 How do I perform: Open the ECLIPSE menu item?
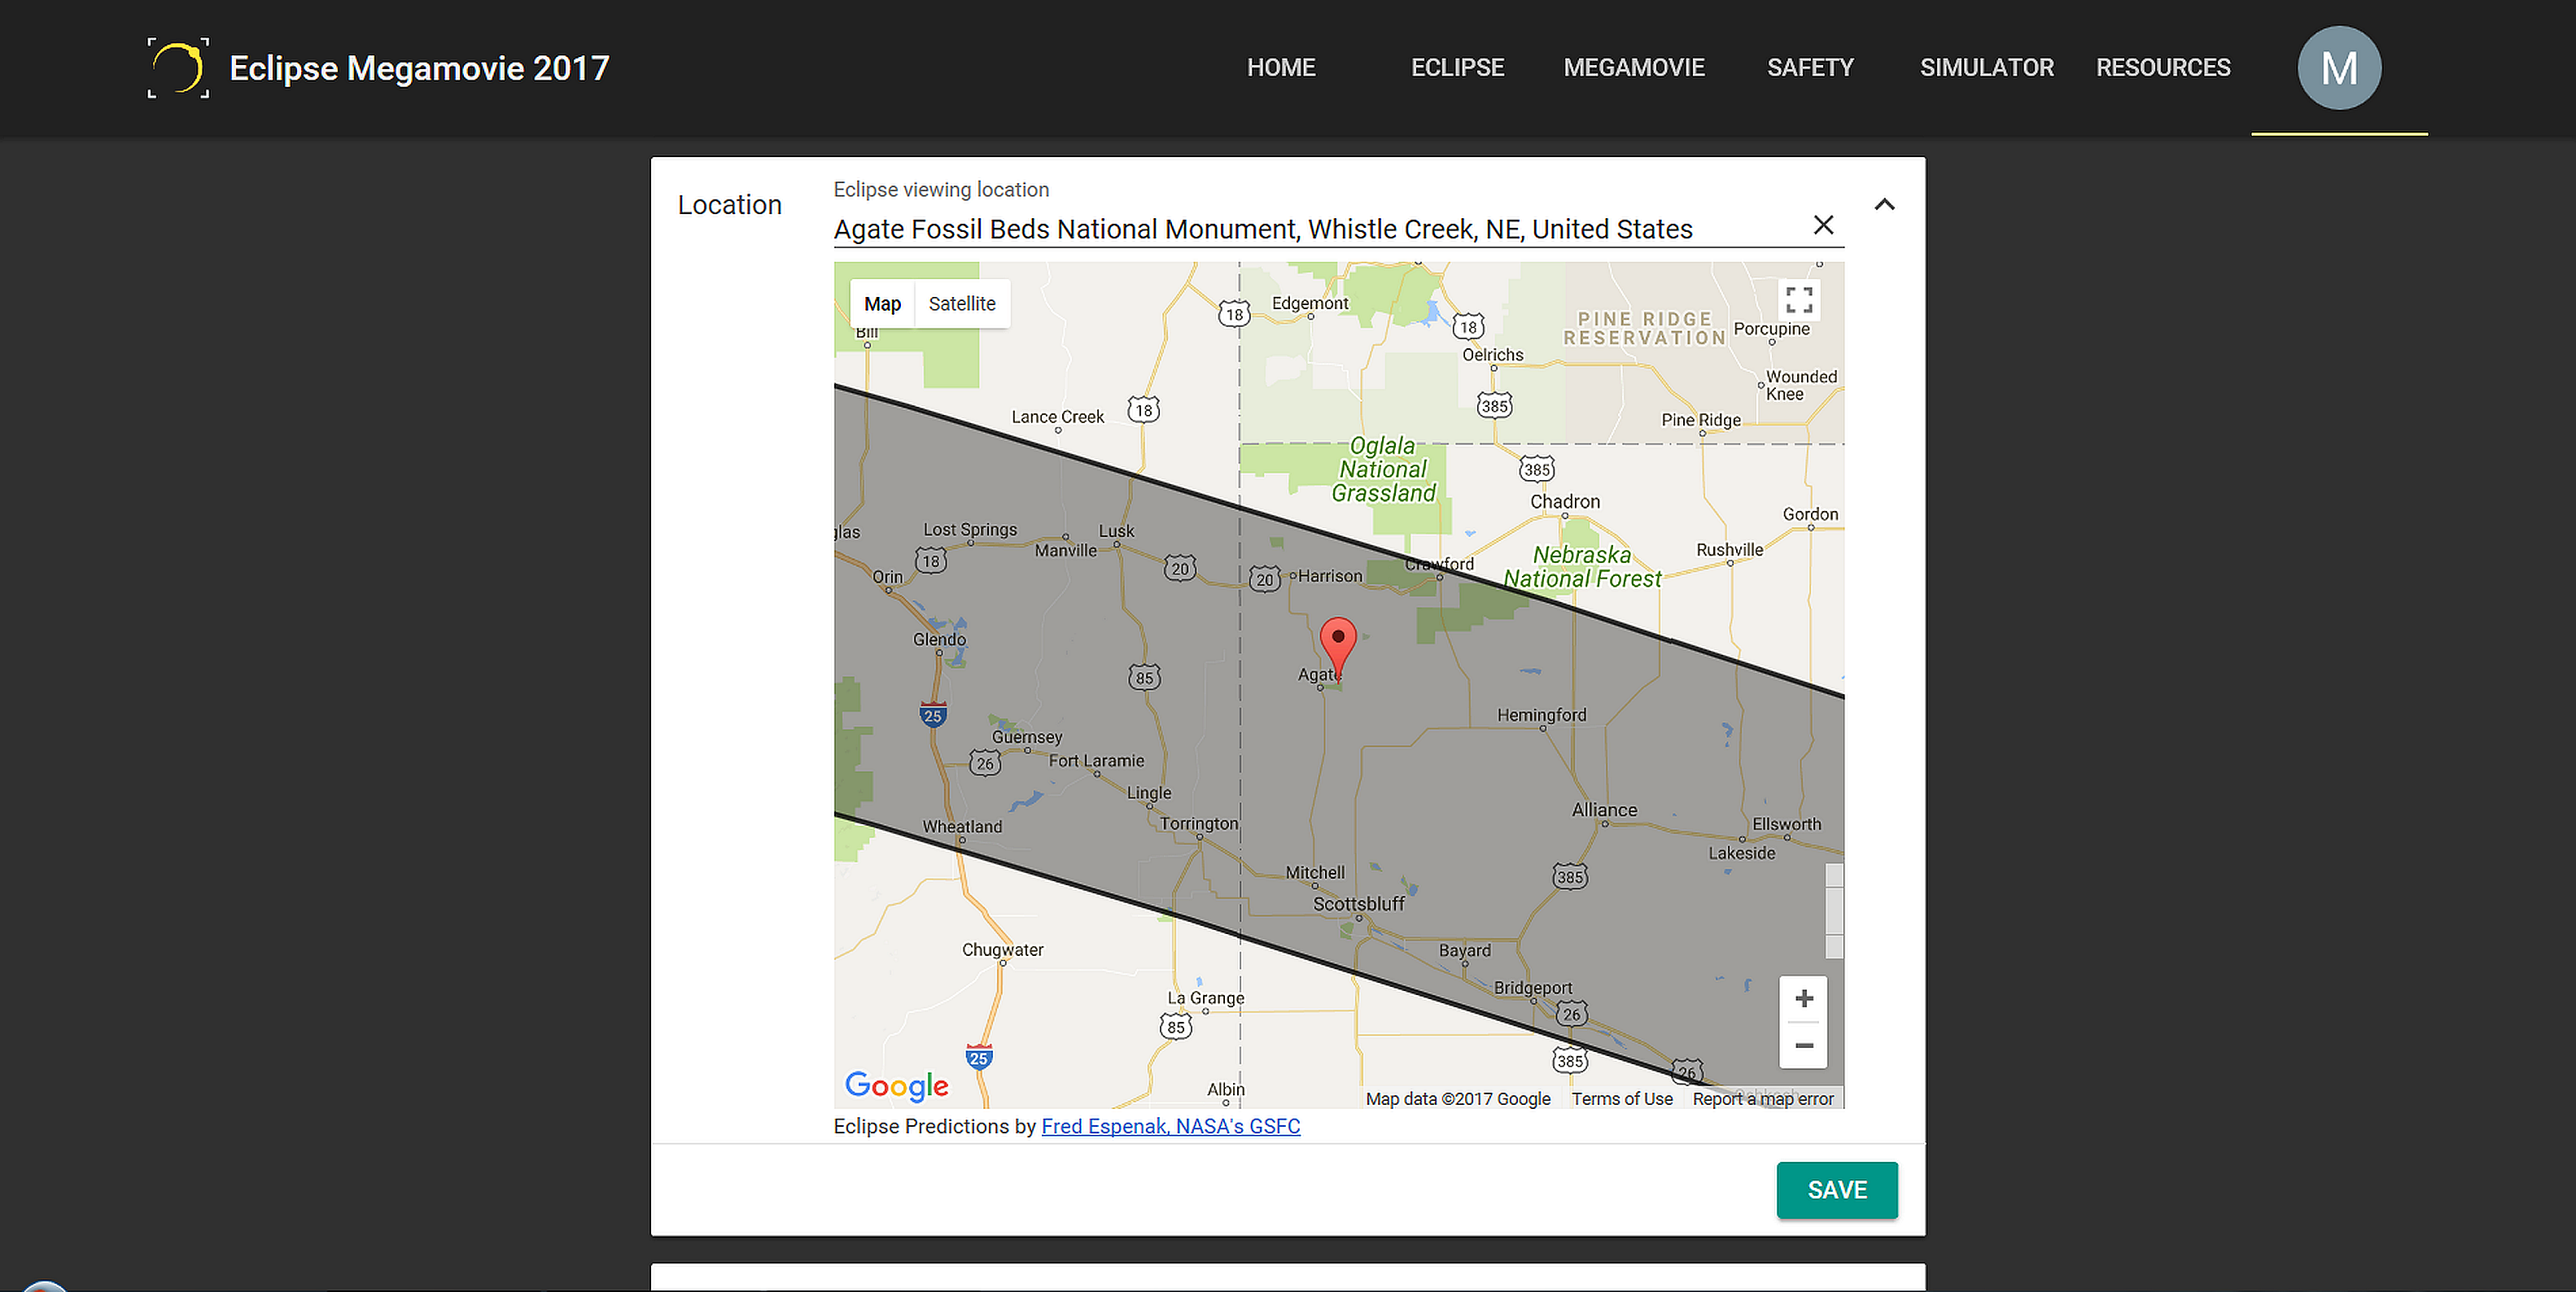1457,68
